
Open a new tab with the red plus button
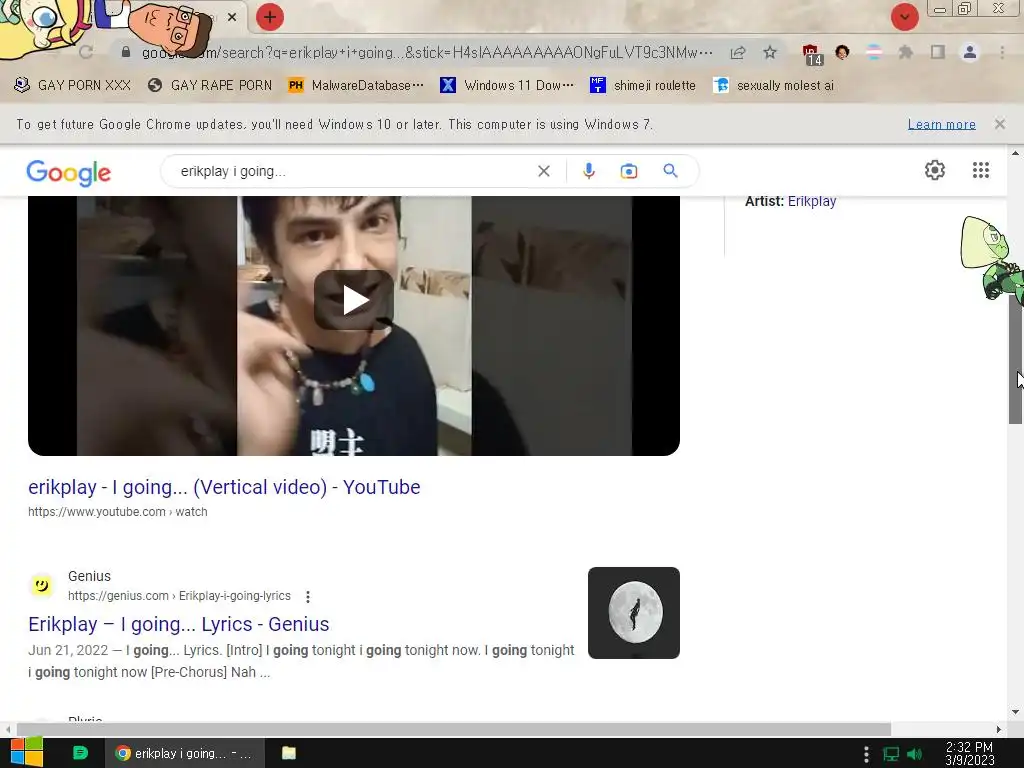tap(270, 17)
